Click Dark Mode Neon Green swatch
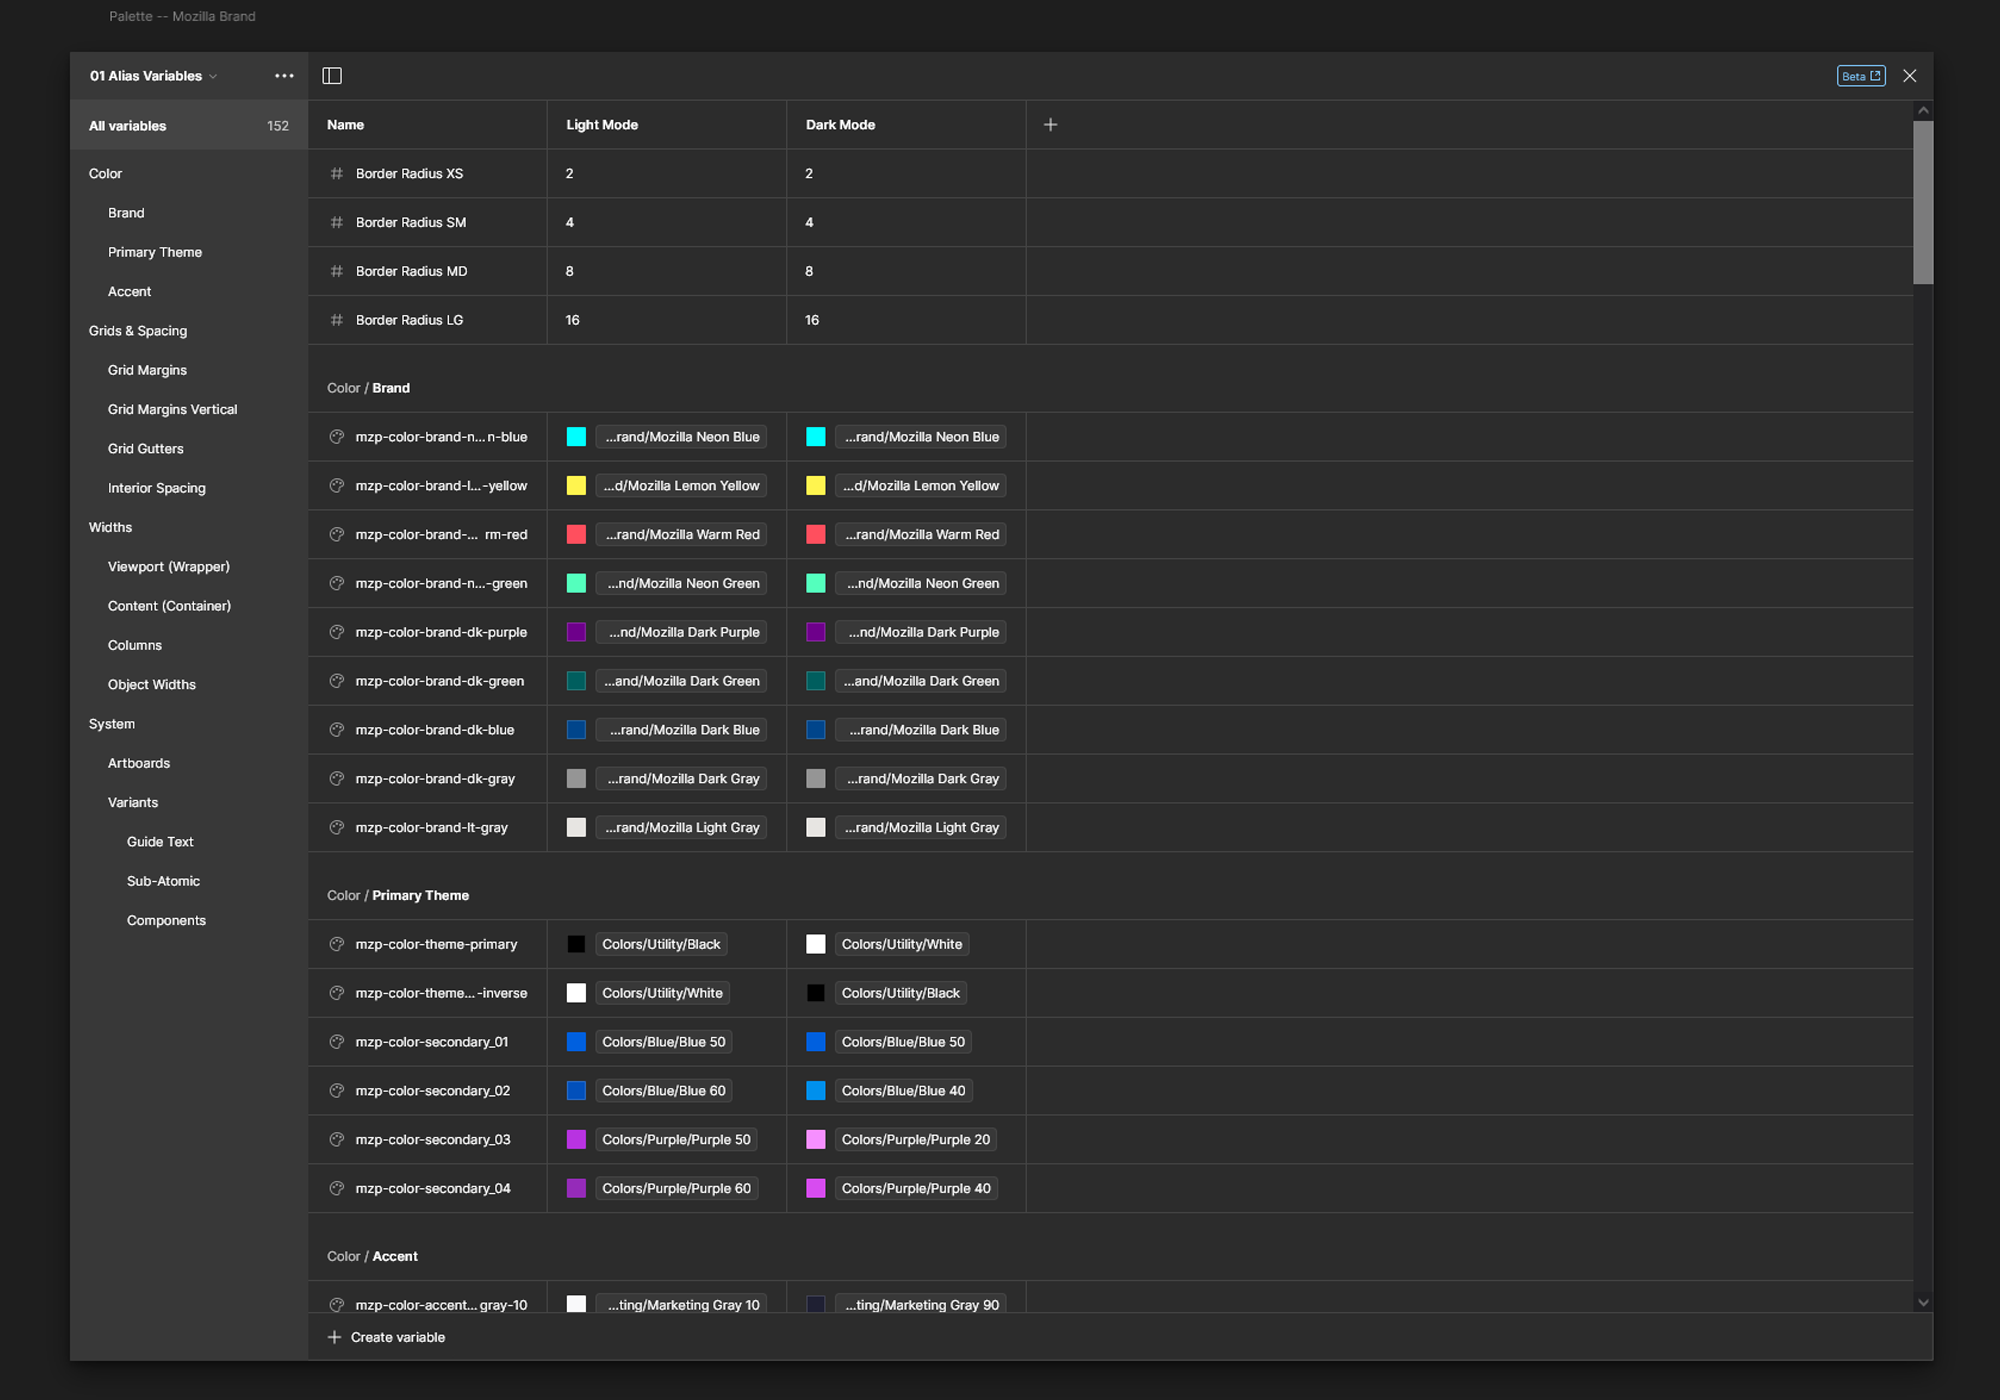The width and height of the screenshot is (2000, 1400). [816, 584]
